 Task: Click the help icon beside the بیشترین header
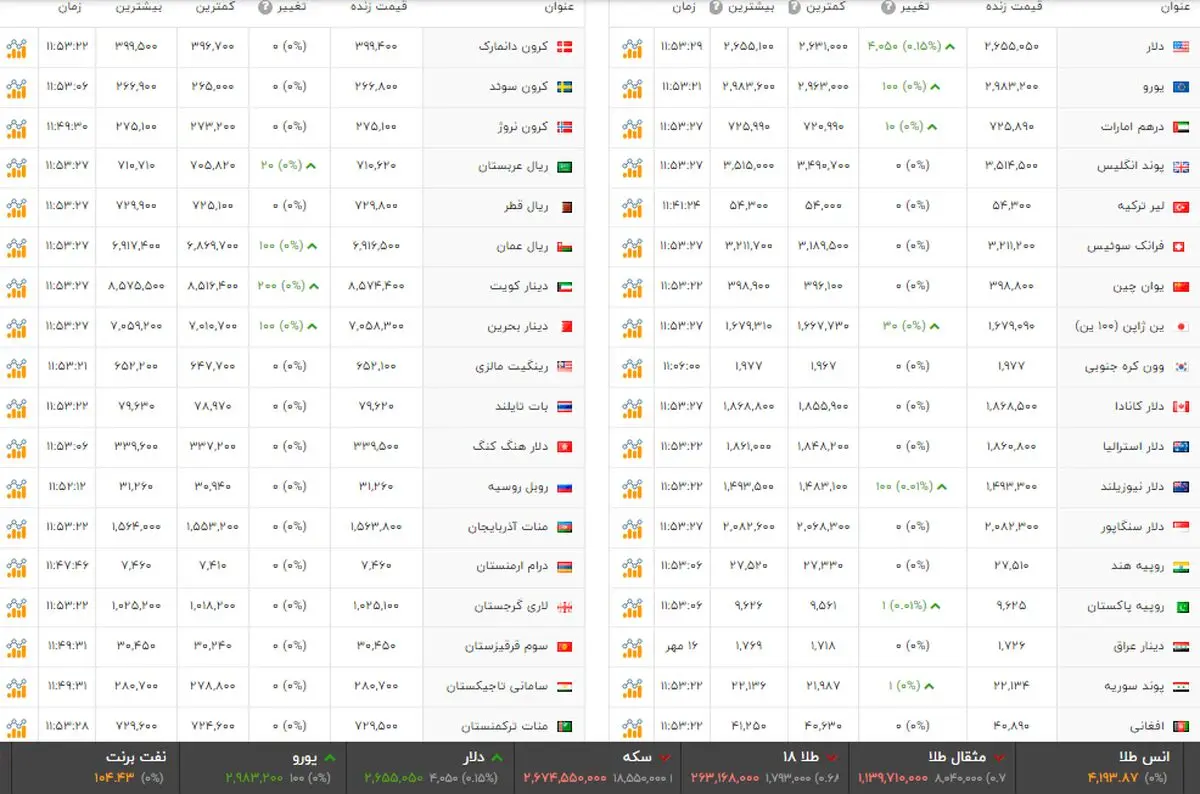[x=717, y=8]
